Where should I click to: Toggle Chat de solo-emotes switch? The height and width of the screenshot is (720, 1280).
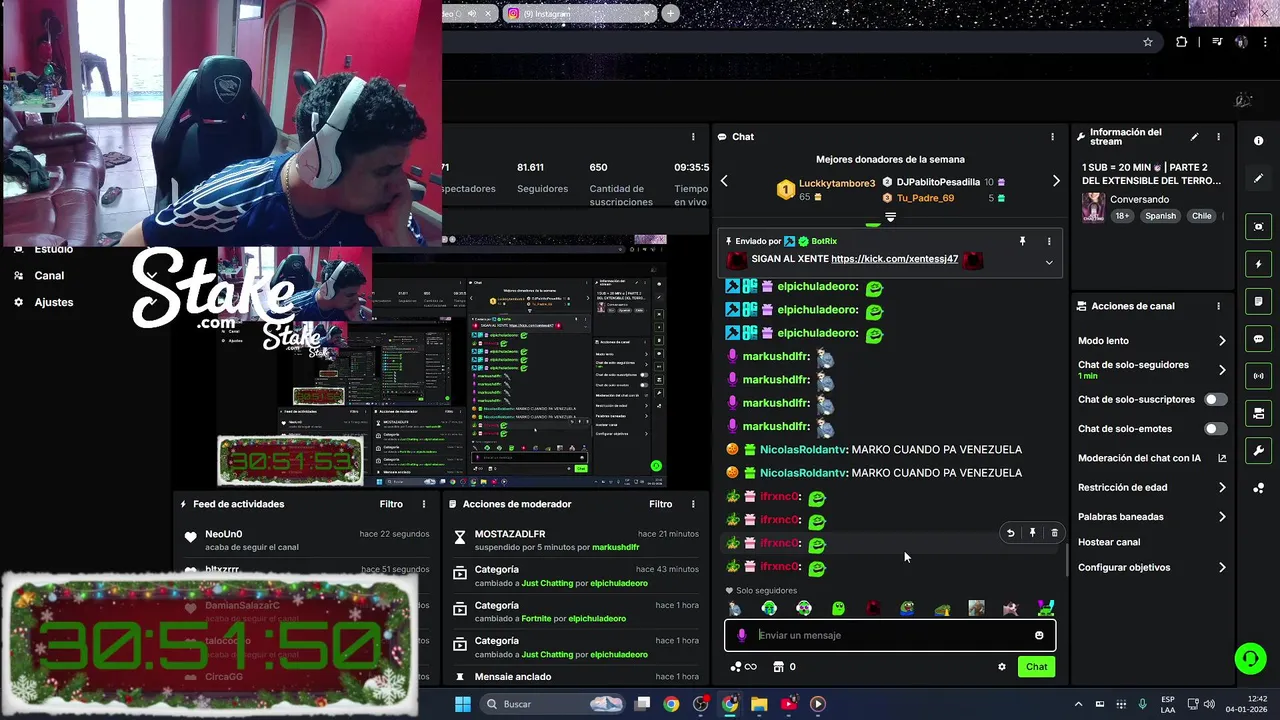pyautogui.click(x=1215, y=429)
